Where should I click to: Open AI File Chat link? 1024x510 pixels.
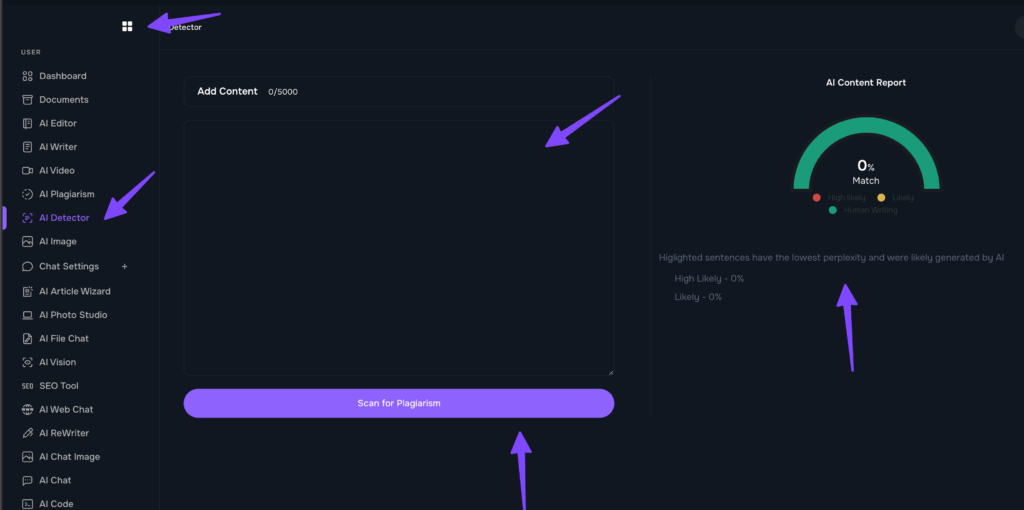[64, 339]
